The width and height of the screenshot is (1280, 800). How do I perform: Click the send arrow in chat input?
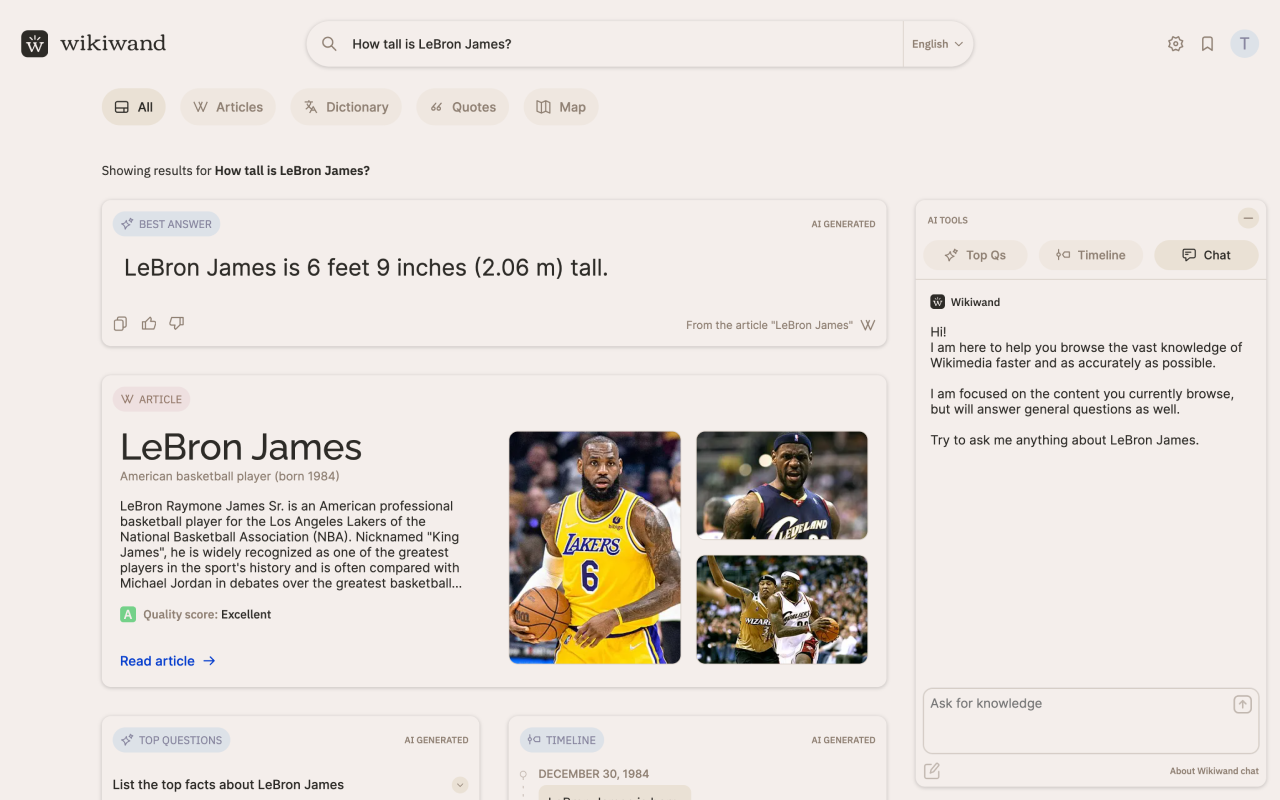click(x=1241, y=703)
